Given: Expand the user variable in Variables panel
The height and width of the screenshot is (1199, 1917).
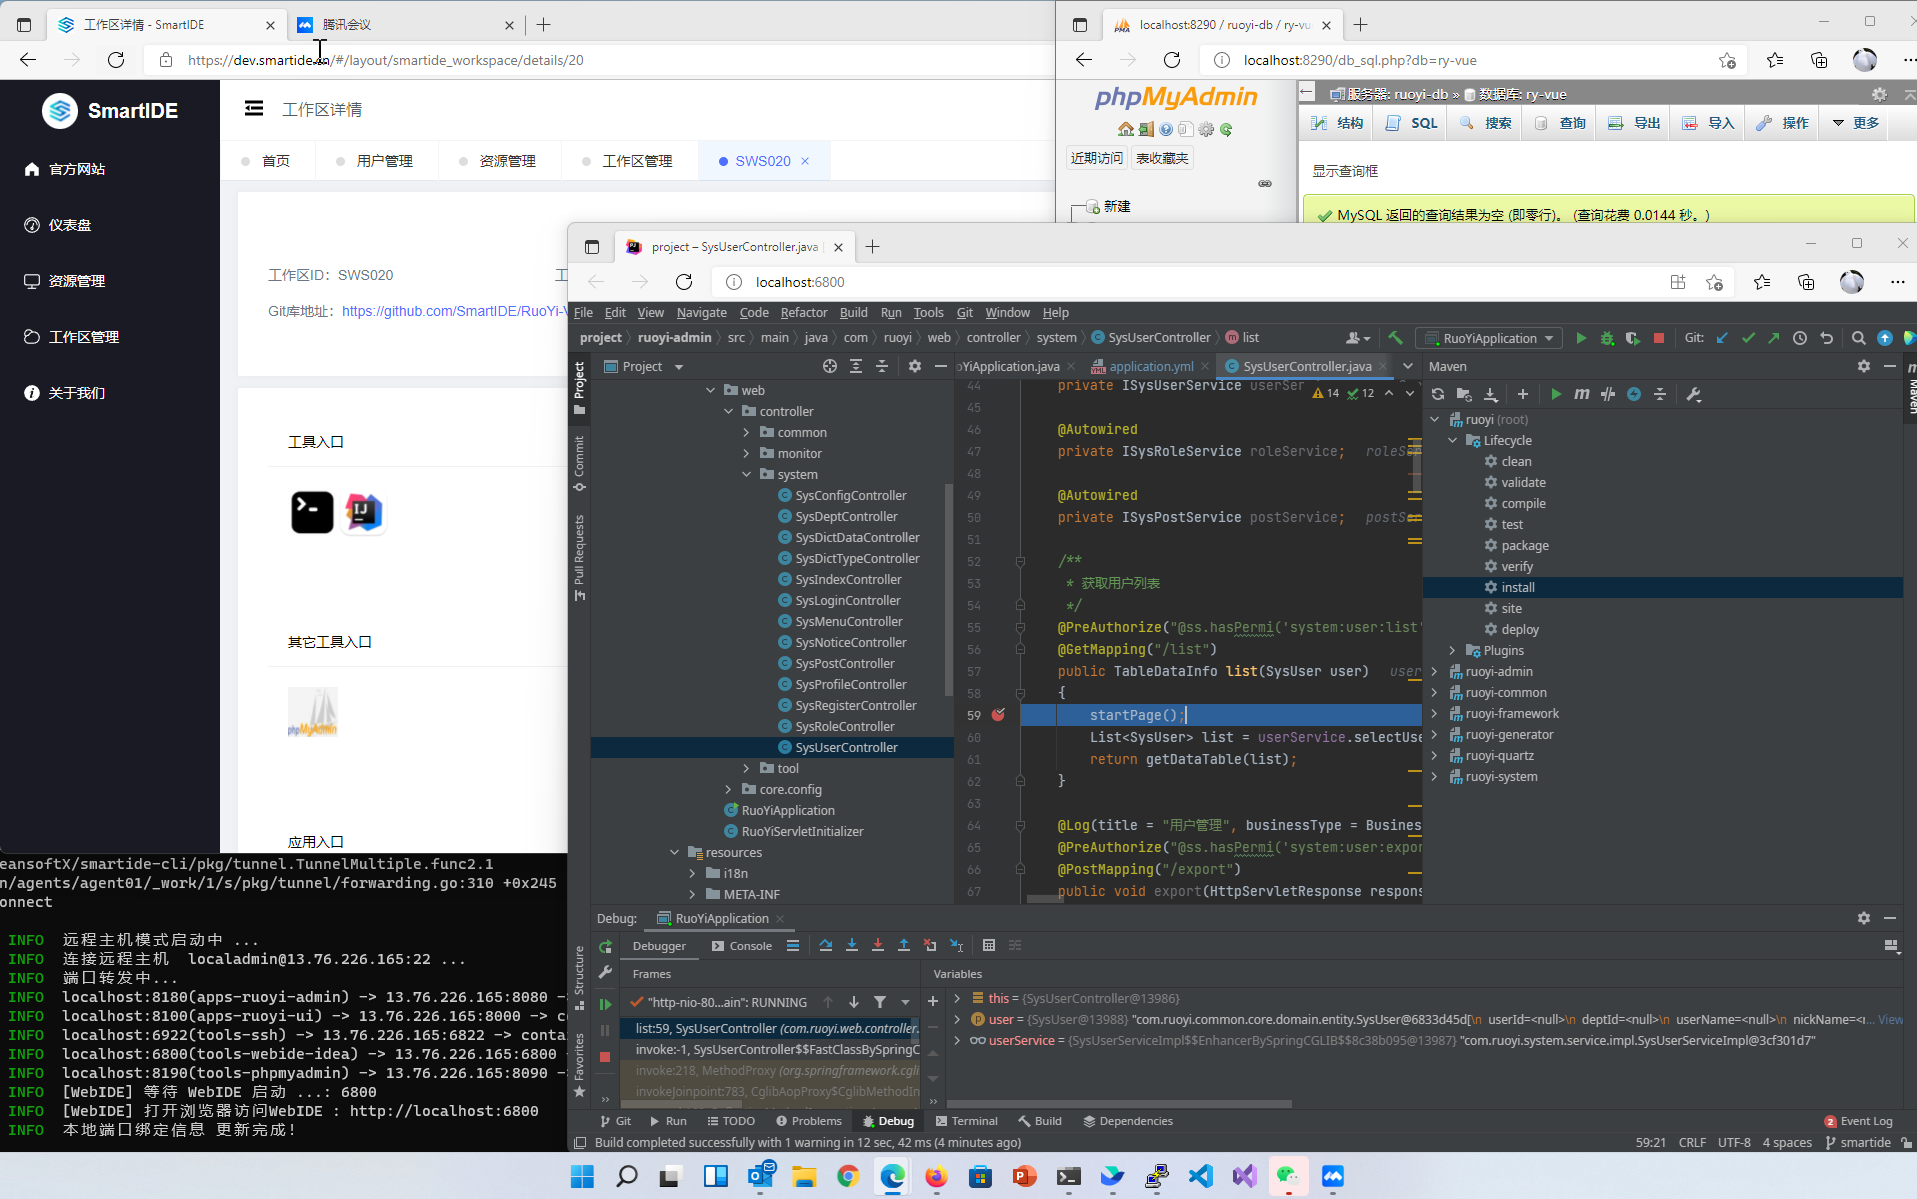Looking at the screenshot, I should pyautogui.click(x=958, y=1019).
